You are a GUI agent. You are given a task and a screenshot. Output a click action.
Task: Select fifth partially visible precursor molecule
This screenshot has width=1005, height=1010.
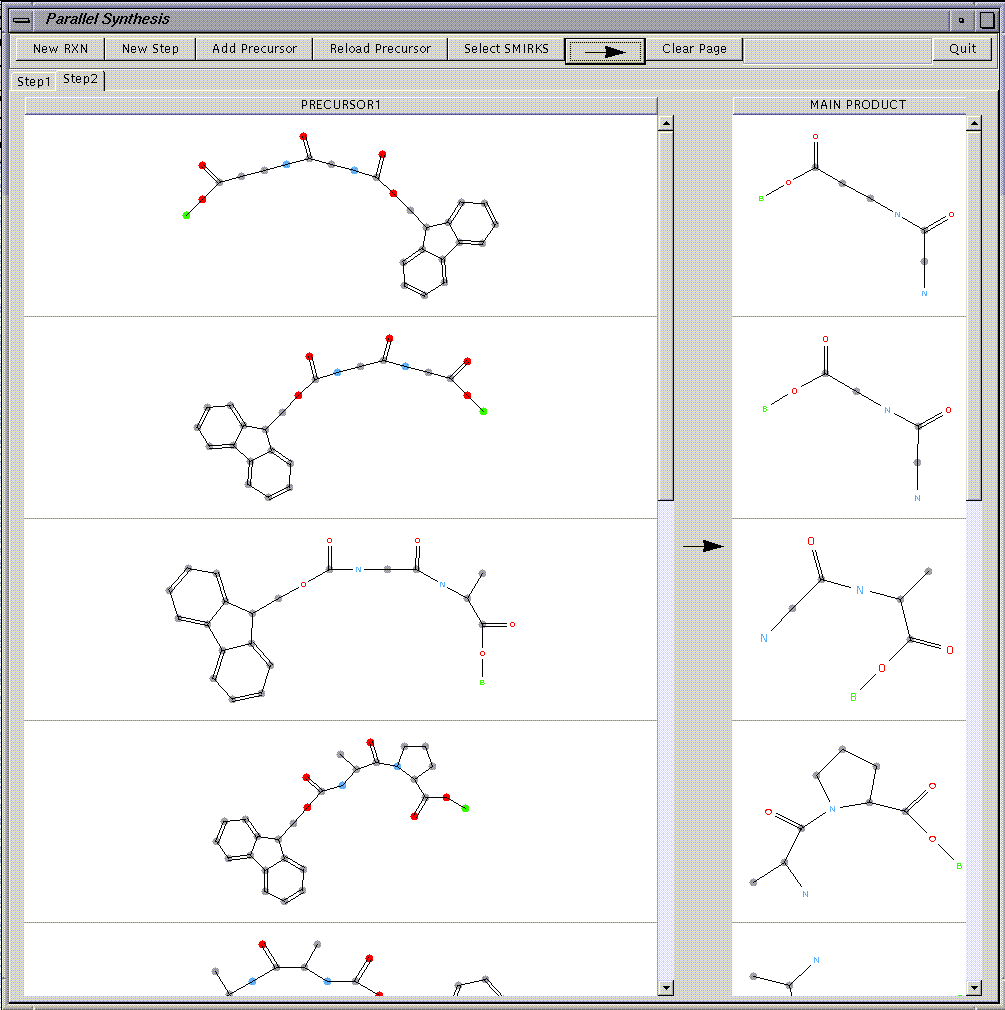pos(341,960)
